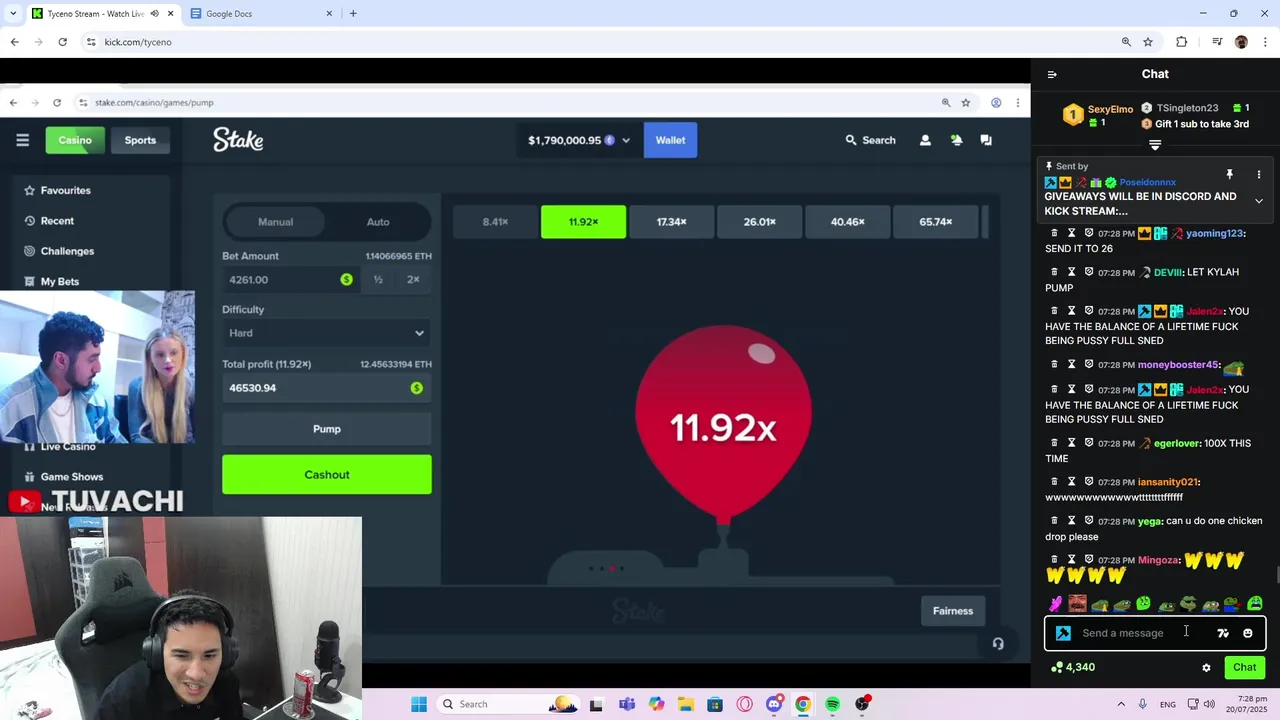1280x720 pixels.
Task: Select the Manual betting mode
Action: [276, 222]
